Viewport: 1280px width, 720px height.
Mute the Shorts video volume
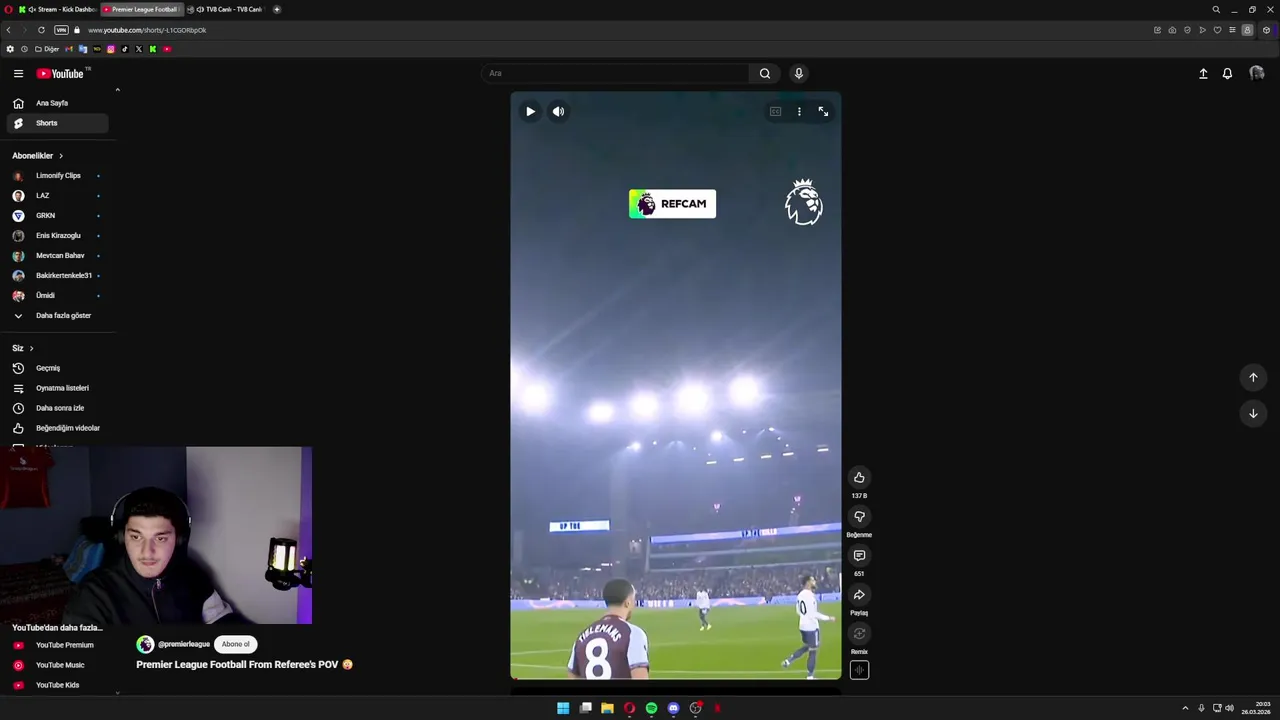click(559, 111)
